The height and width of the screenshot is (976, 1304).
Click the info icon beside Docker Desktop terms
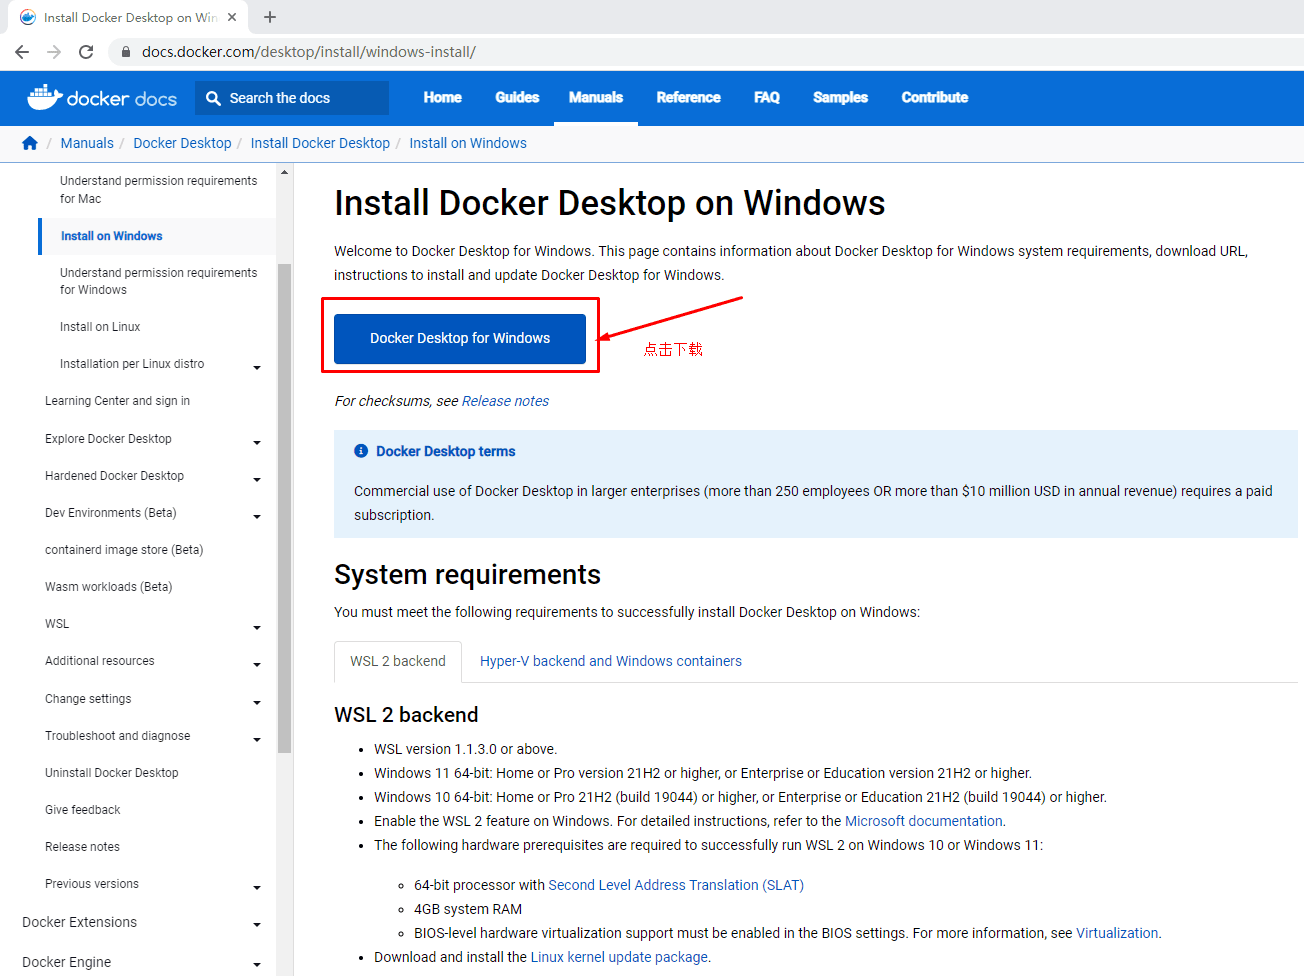pyautogui.click(x=361, y=451)
